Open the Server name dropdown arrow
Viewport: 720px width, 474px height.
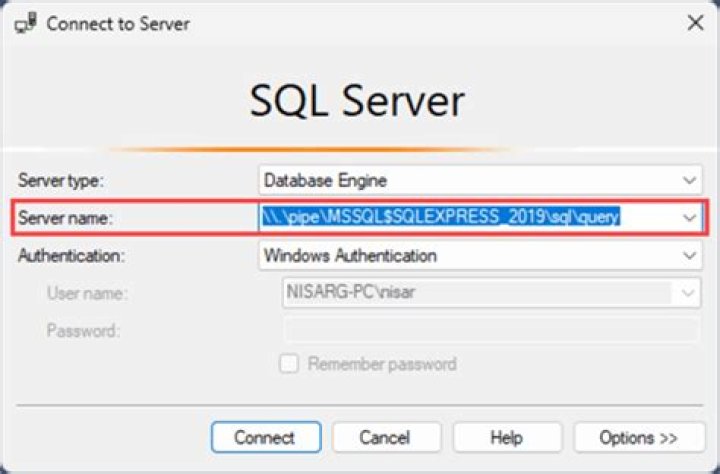pos(689,217)
